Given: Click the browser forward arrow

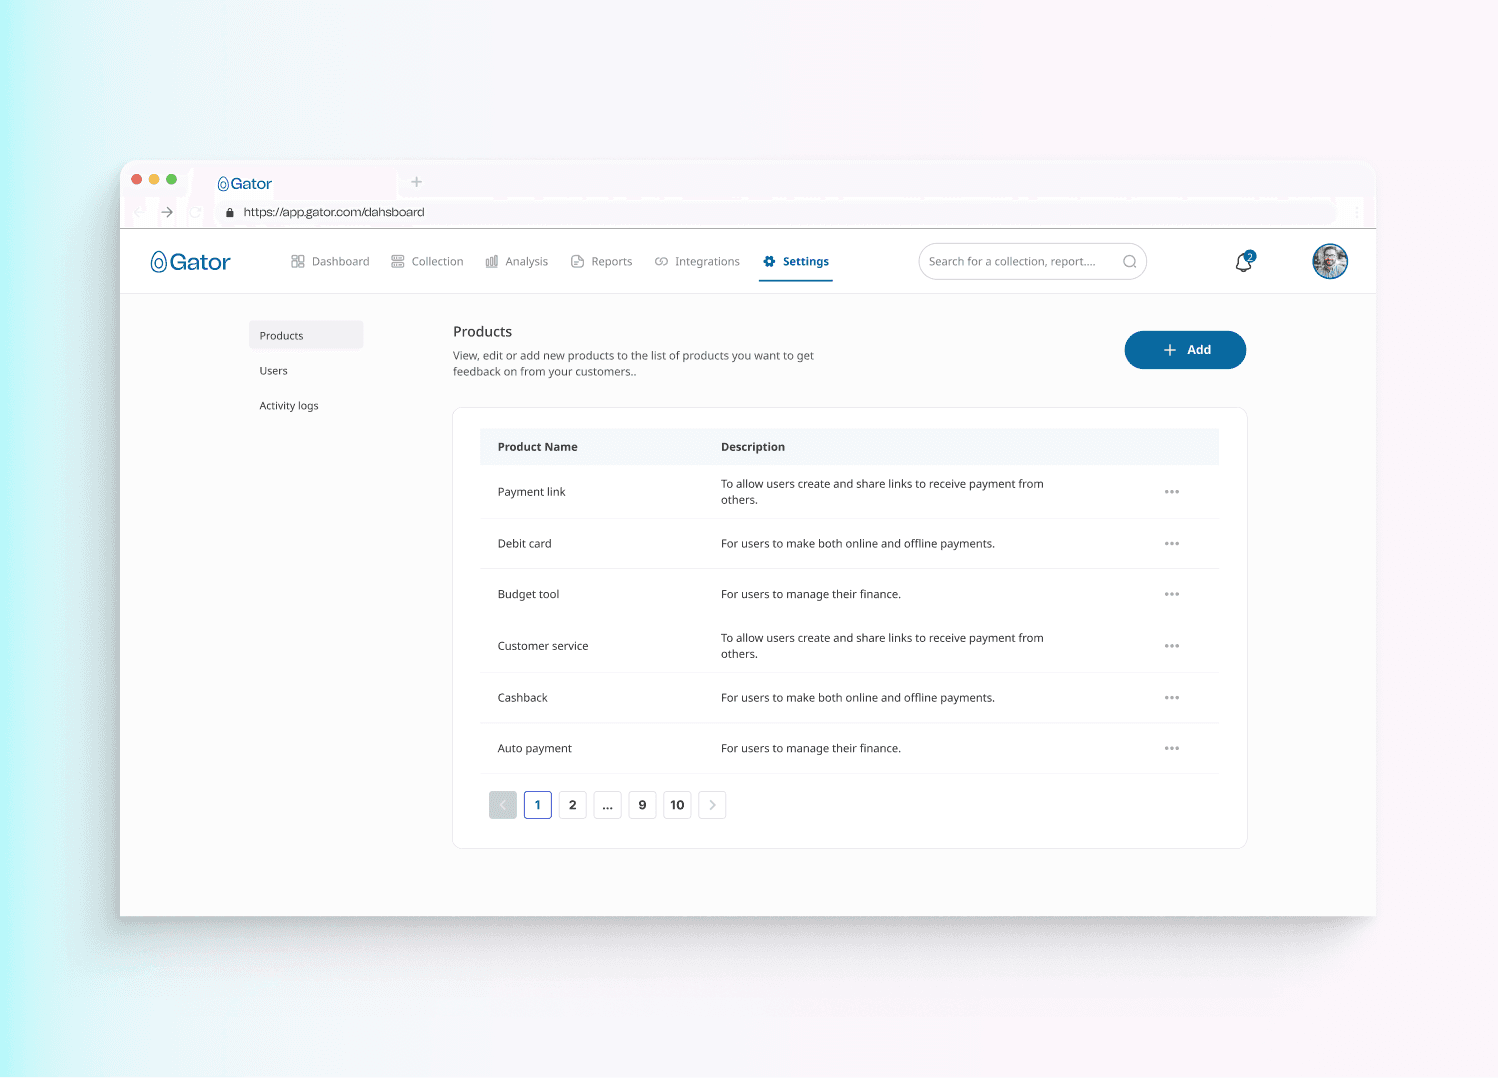Looking at the screenshot, I should pyautogui.click(x=167, y=212).
